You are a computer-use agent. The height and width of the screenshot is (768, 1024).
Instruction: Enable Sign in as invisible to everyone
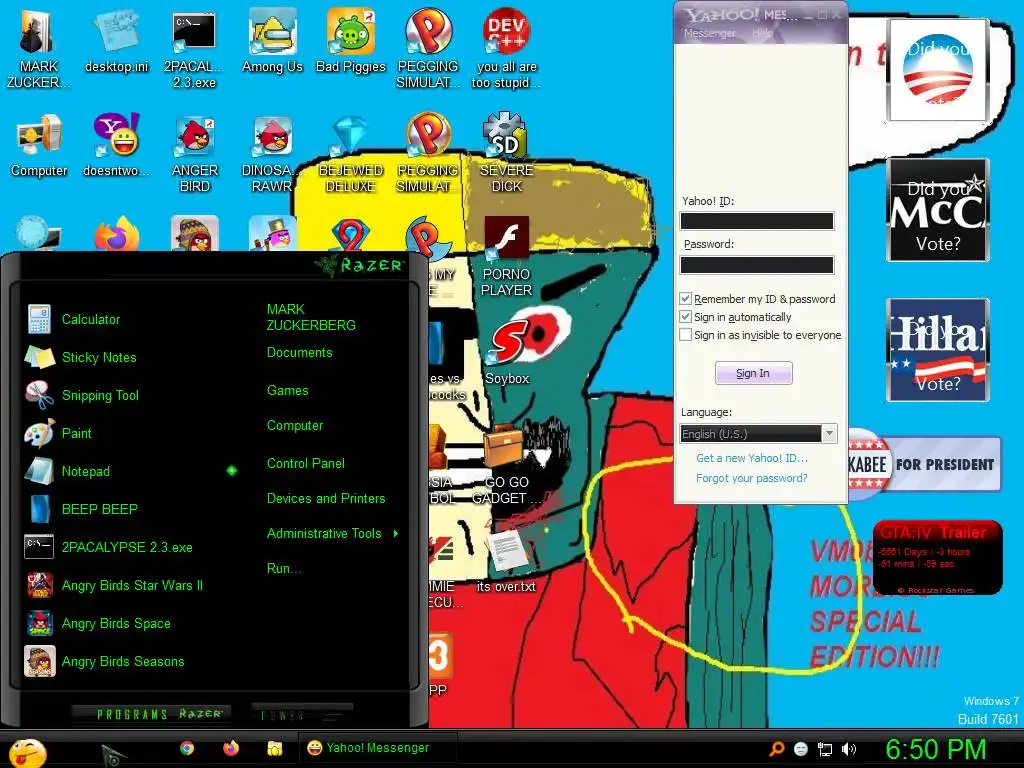click(x=685, y=335)
